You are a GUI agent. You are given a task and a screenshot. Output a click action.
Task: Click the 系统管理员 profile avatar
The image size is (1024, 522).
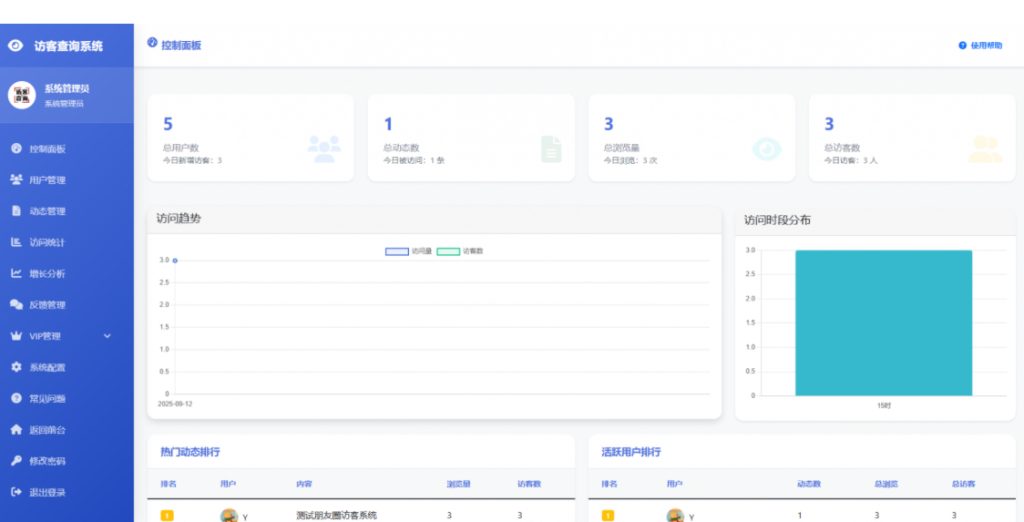pos(22,95)
